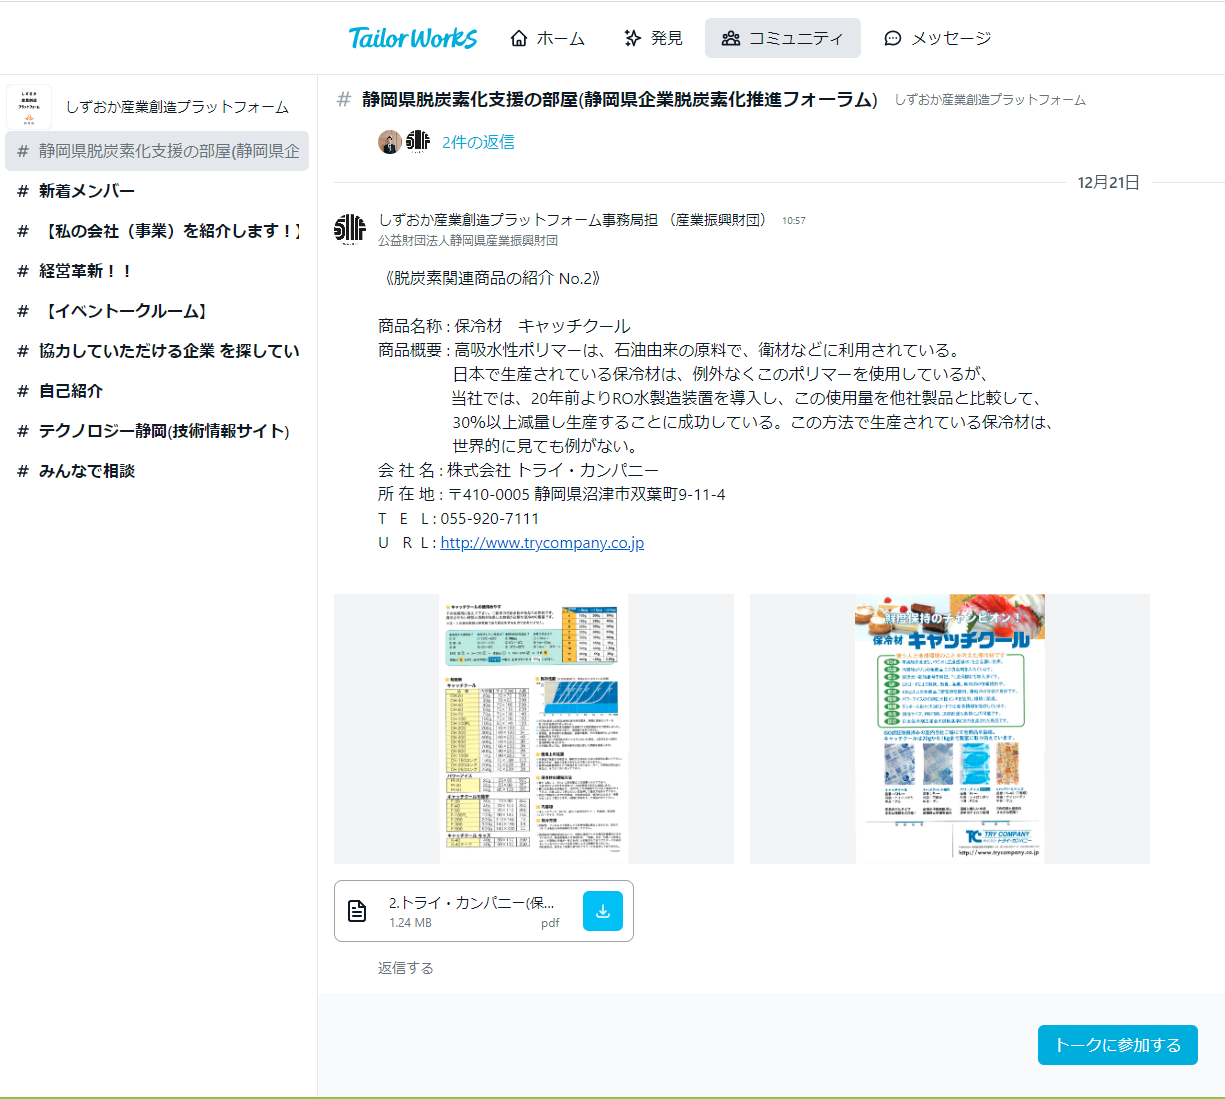Open the 【イベントークルーム】 channel

[x=157, y=311]
